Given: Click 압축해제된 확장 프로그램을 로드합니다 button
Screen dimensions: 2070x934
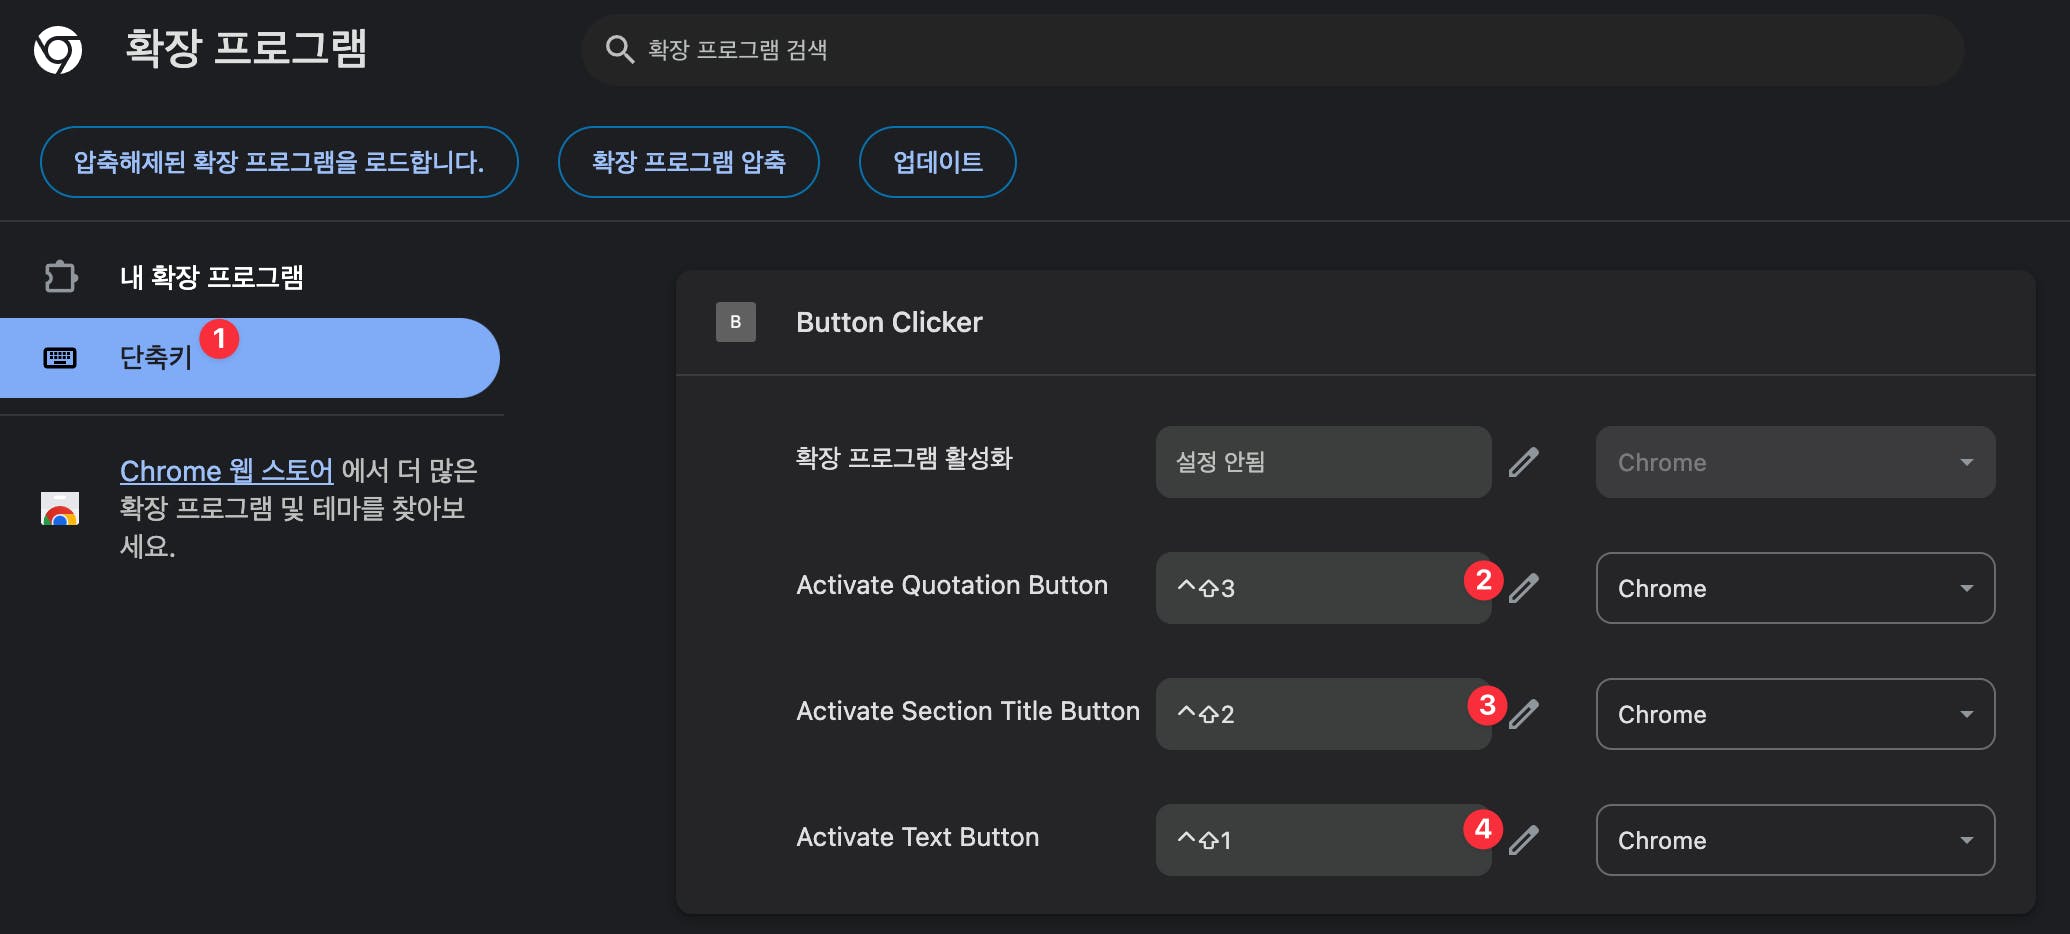Looking at the screenshot, I should tap(279, 162).
